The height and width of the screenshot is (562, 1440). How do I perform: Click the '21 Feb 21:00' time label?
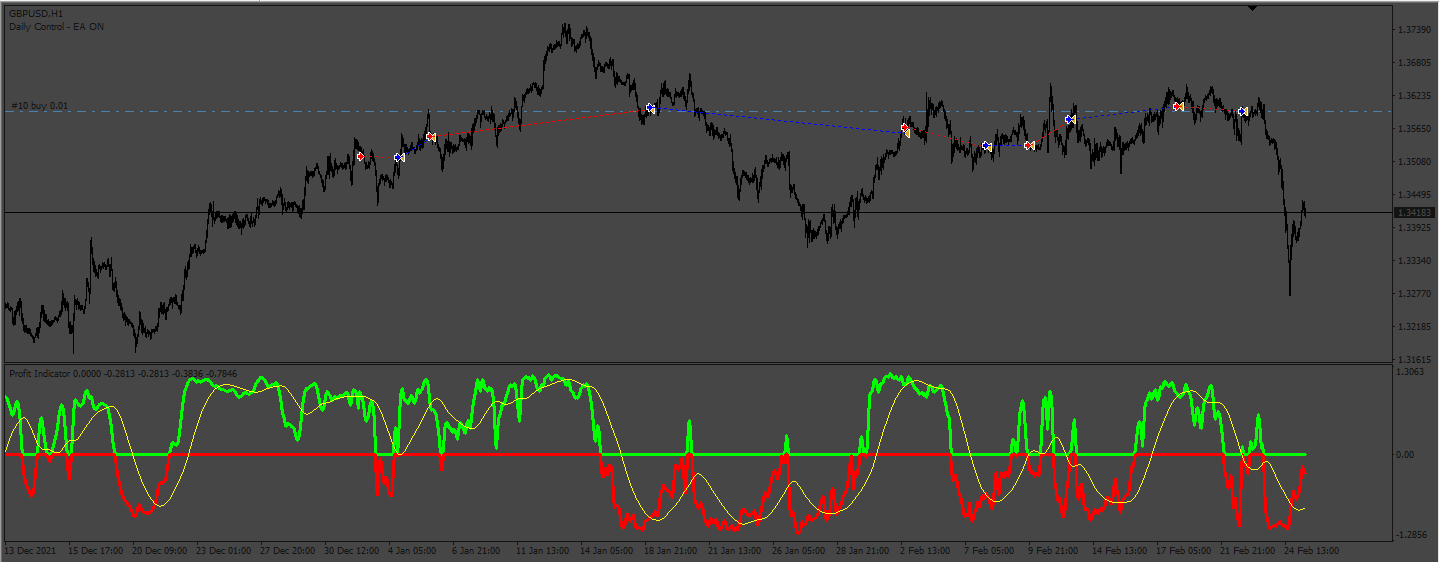point(1249,550)
